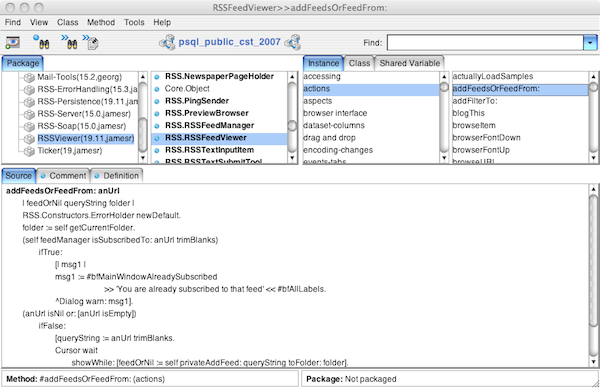
Task: Click down arrow of class list scrollbar
Action: click(x=292, y=158)
